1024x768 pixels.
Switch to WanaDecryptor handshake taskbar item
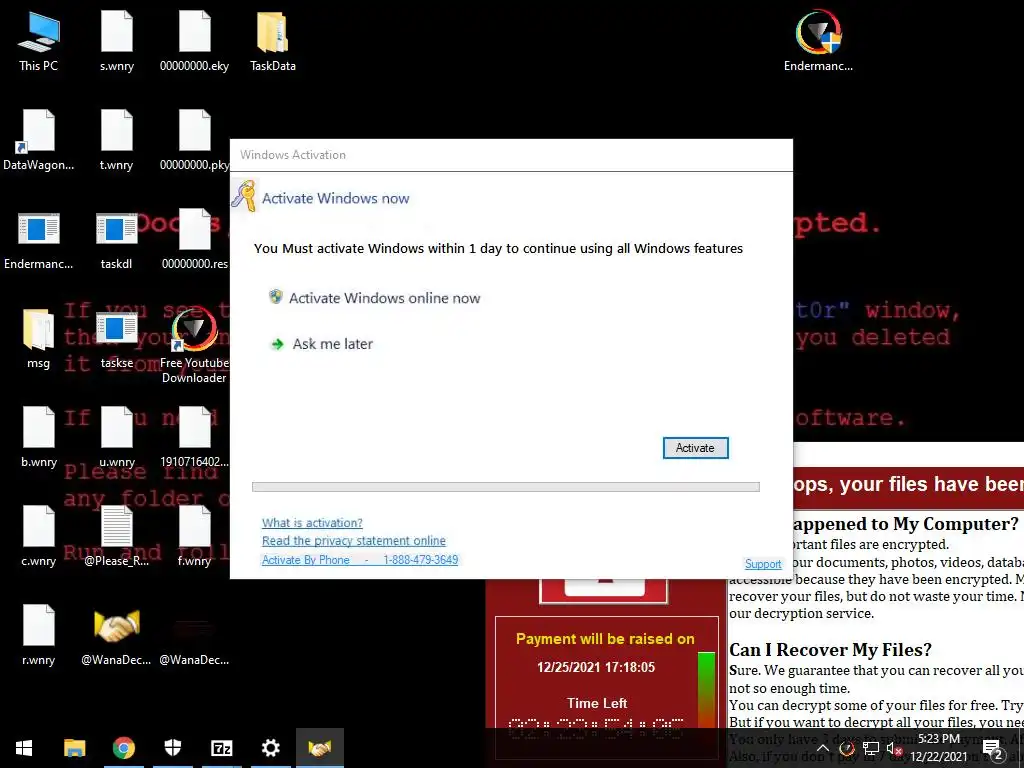click(x=320, y=748)
